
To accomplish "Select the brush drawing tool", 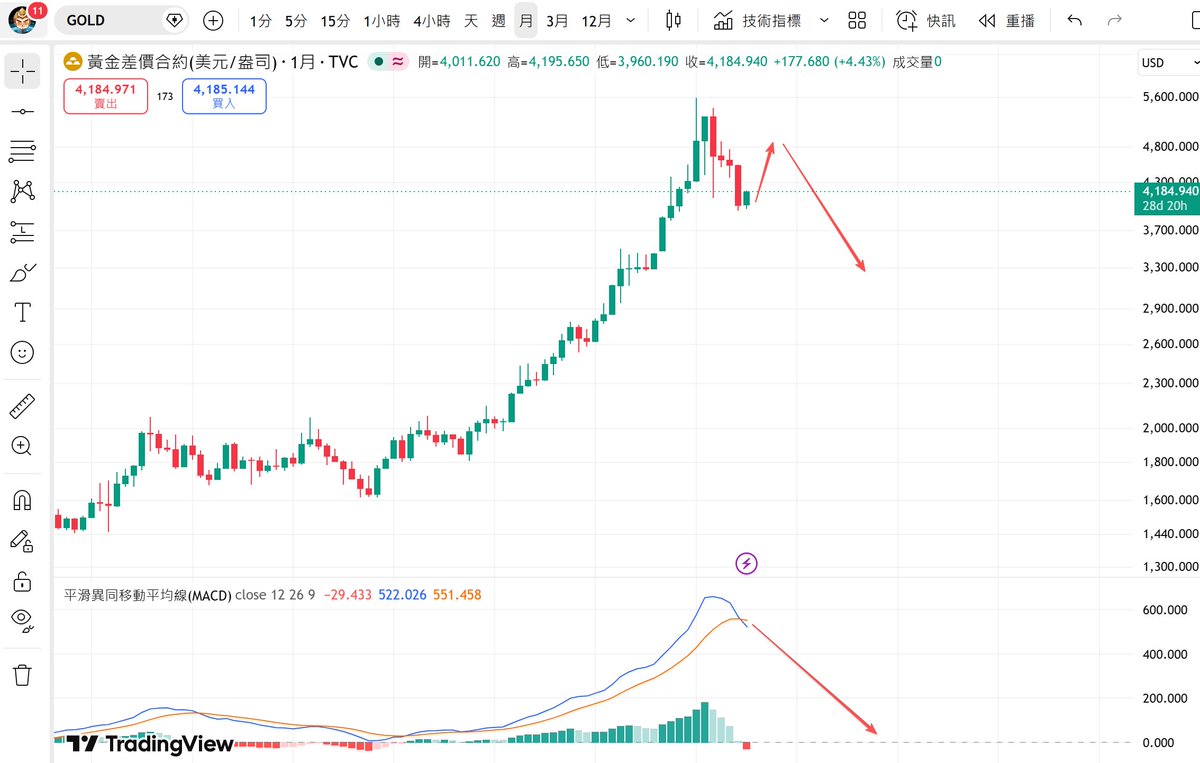I will tap(22, 272).
